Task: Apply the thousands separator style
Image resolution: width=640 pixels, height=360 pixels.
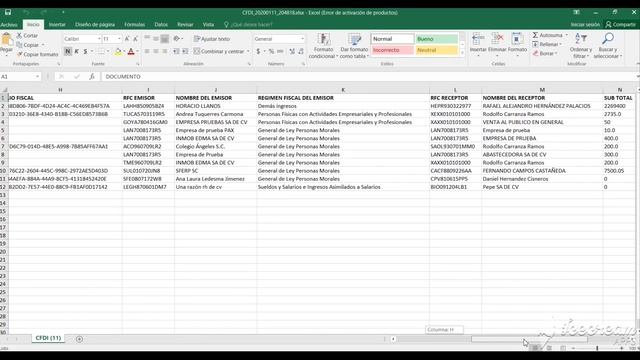Action: point(280,51)
